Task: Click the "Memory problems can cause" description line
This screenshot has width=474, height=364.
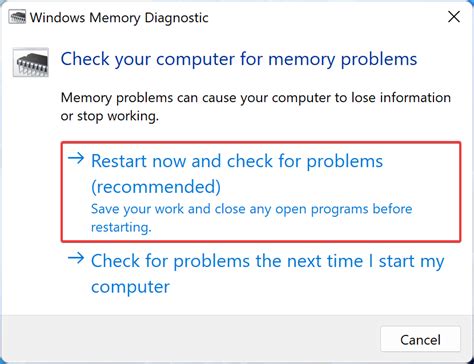Action: (256, 98)
